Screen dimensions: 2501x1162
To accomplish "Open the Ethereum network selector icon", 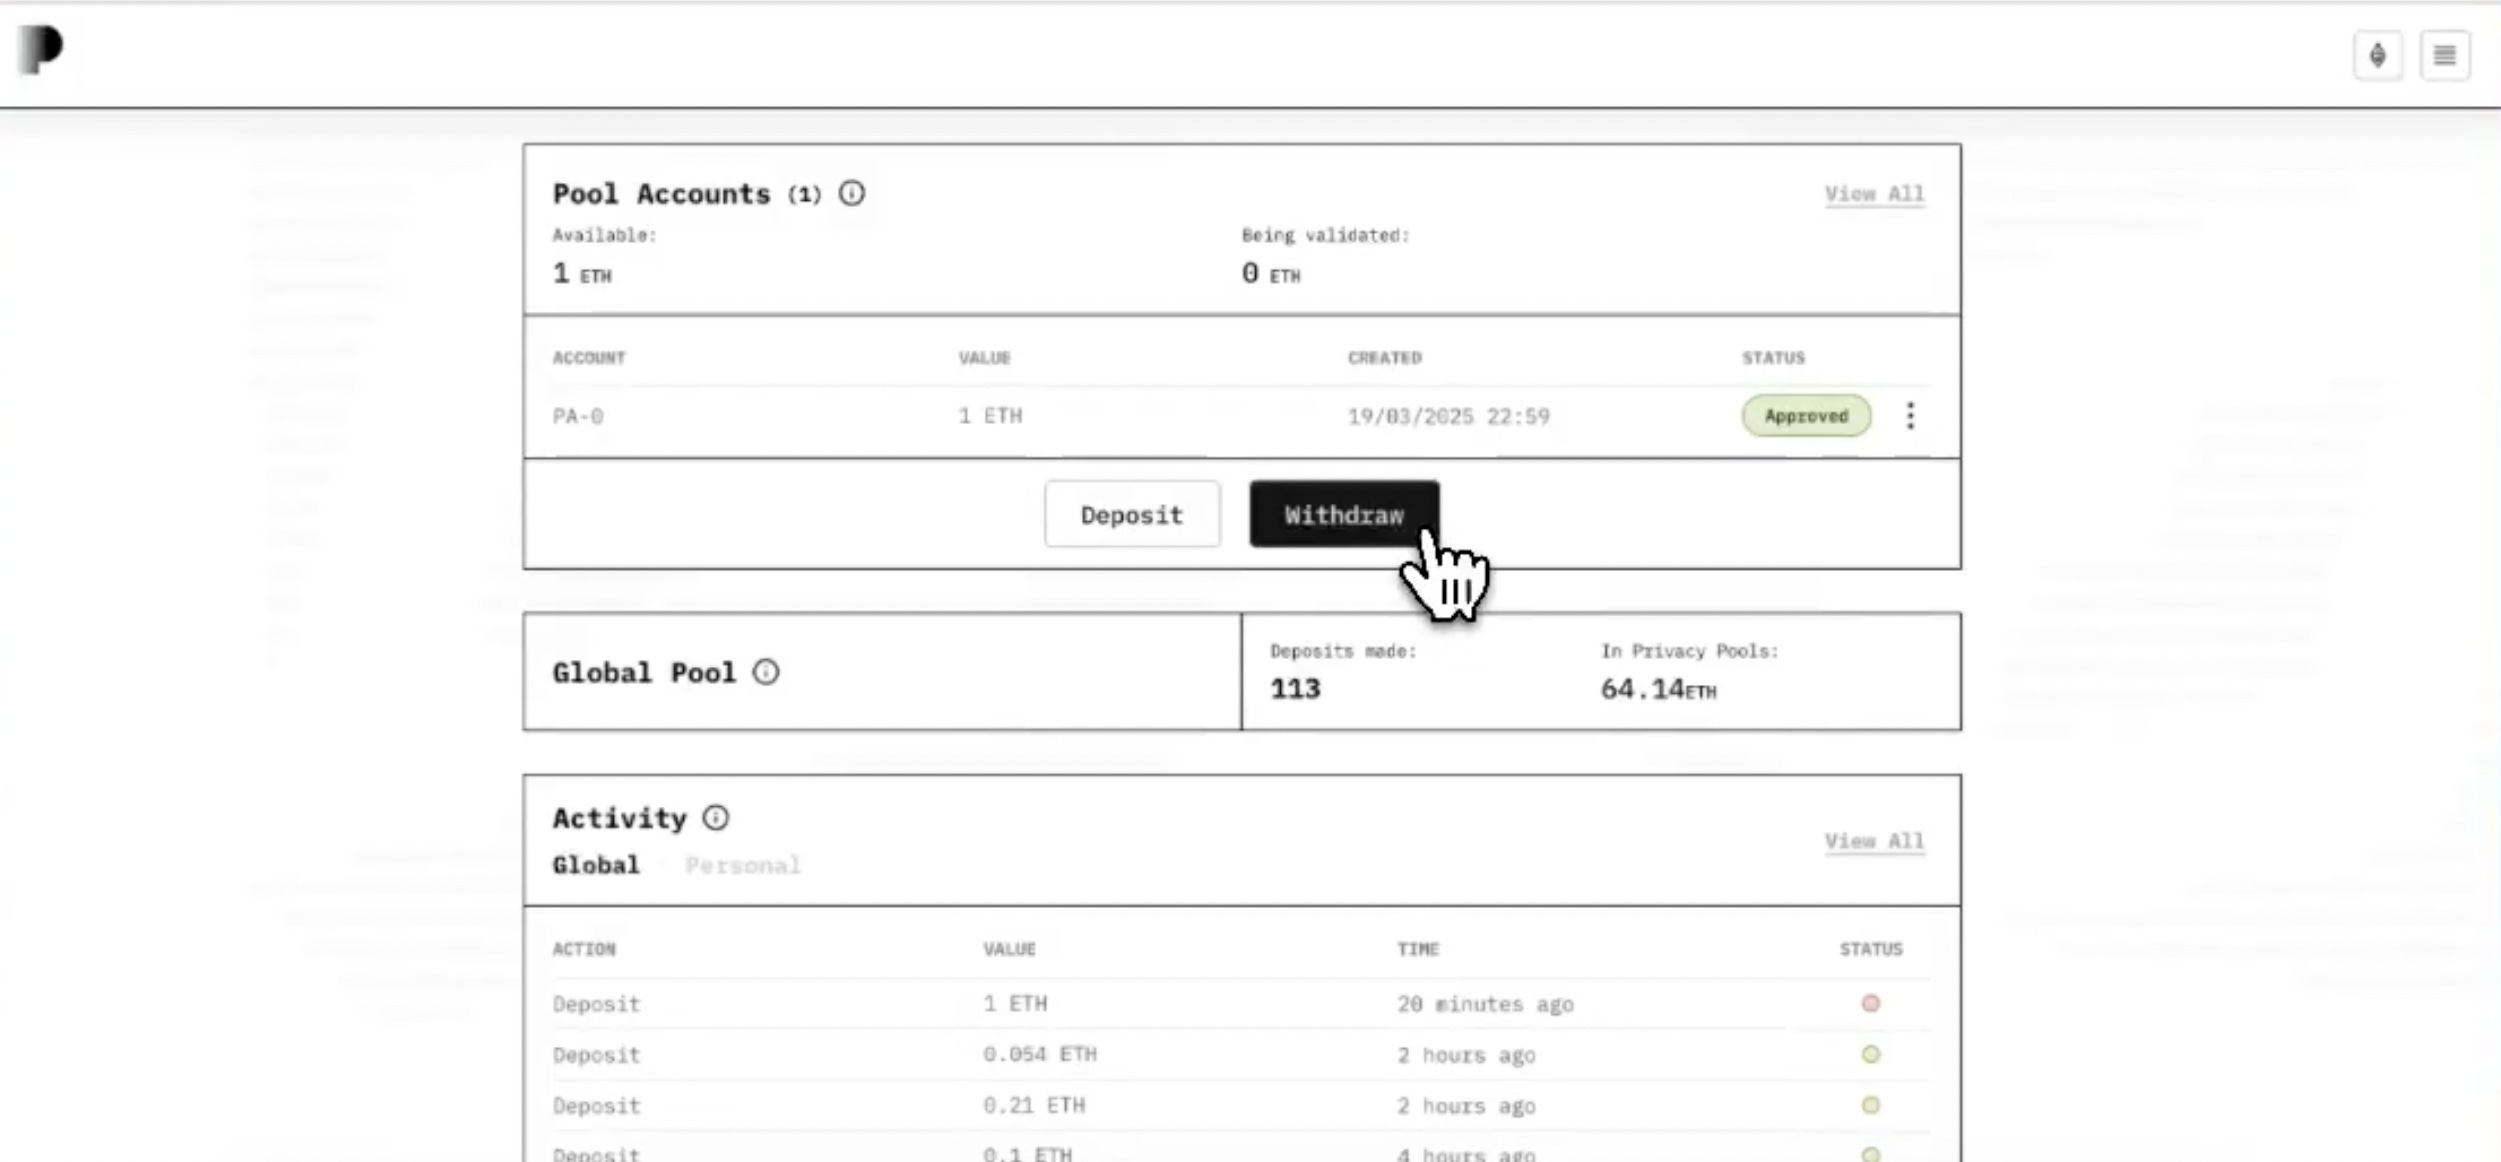I will [2377, 55].
